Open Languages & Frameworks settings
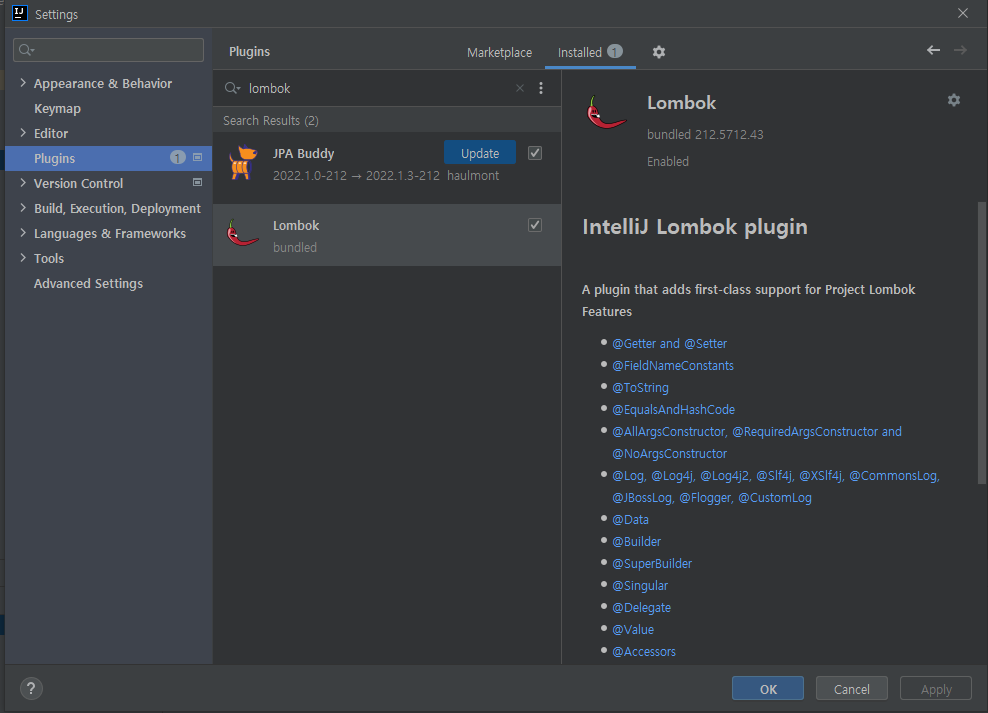This screenshot has width=988, height=713. coord(110,234)
